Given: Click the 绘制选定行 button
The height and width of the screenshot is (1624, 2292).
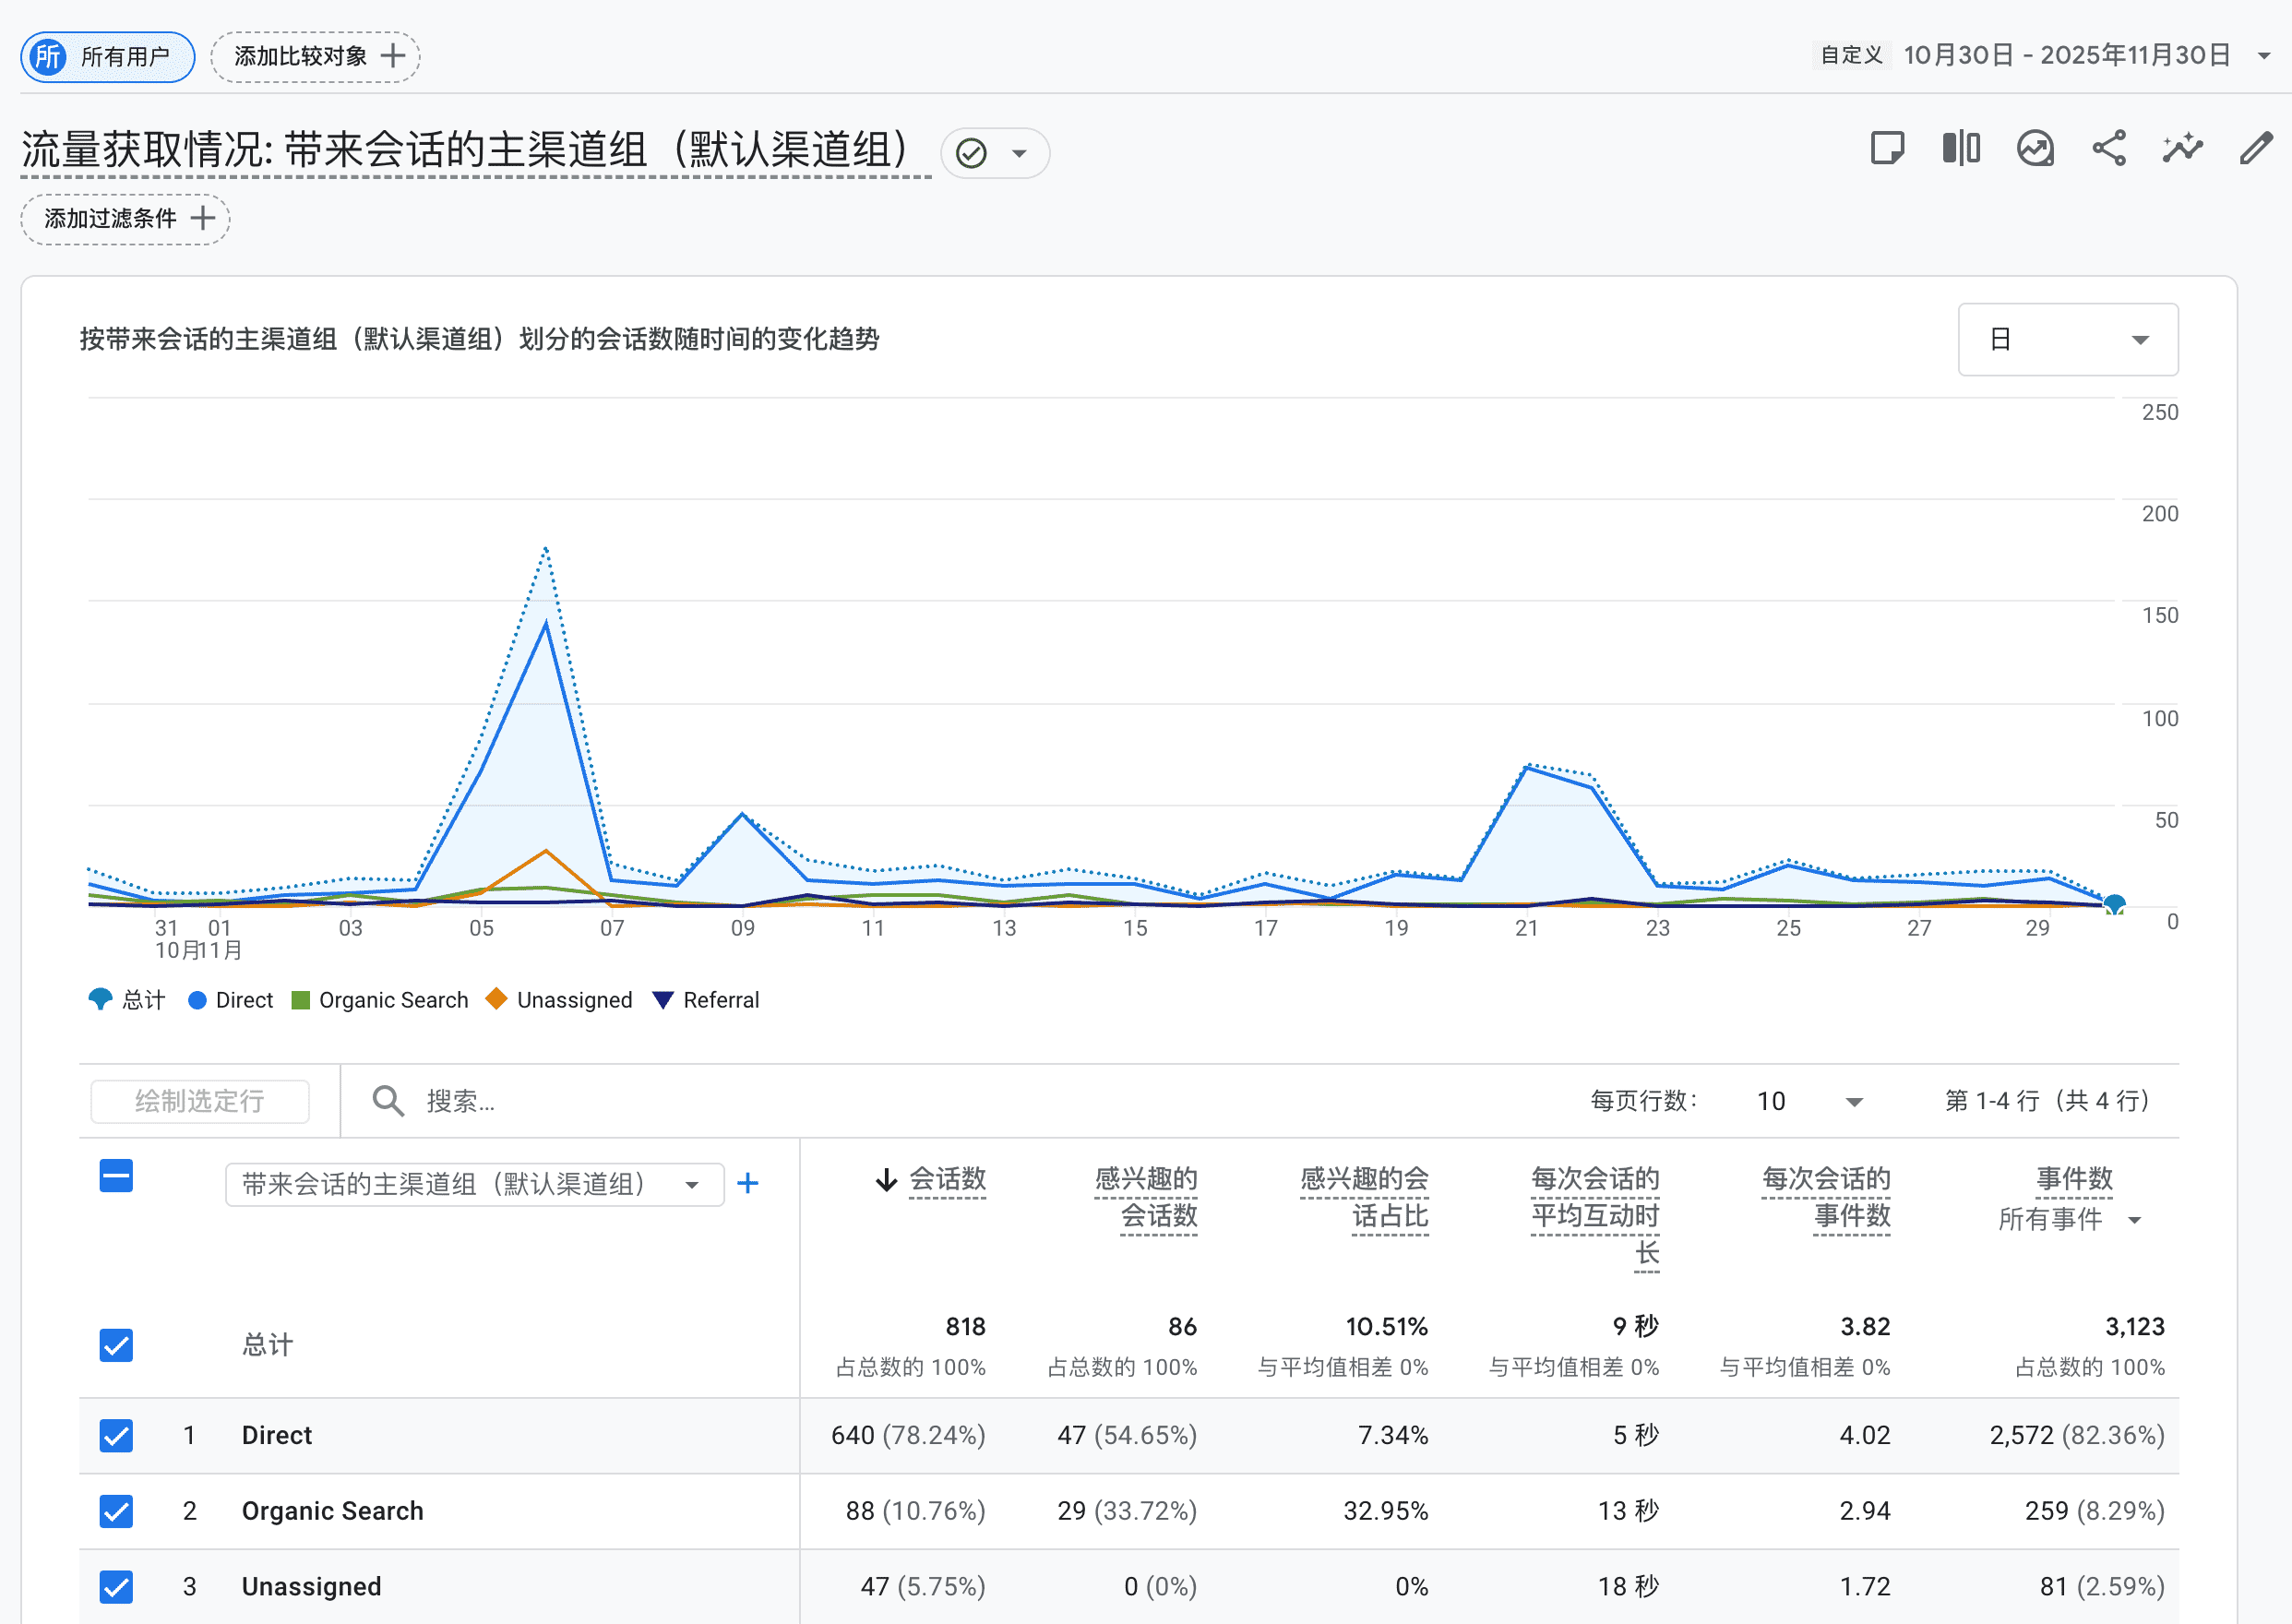Looking at the screenshot, I should click(199, 1100).
